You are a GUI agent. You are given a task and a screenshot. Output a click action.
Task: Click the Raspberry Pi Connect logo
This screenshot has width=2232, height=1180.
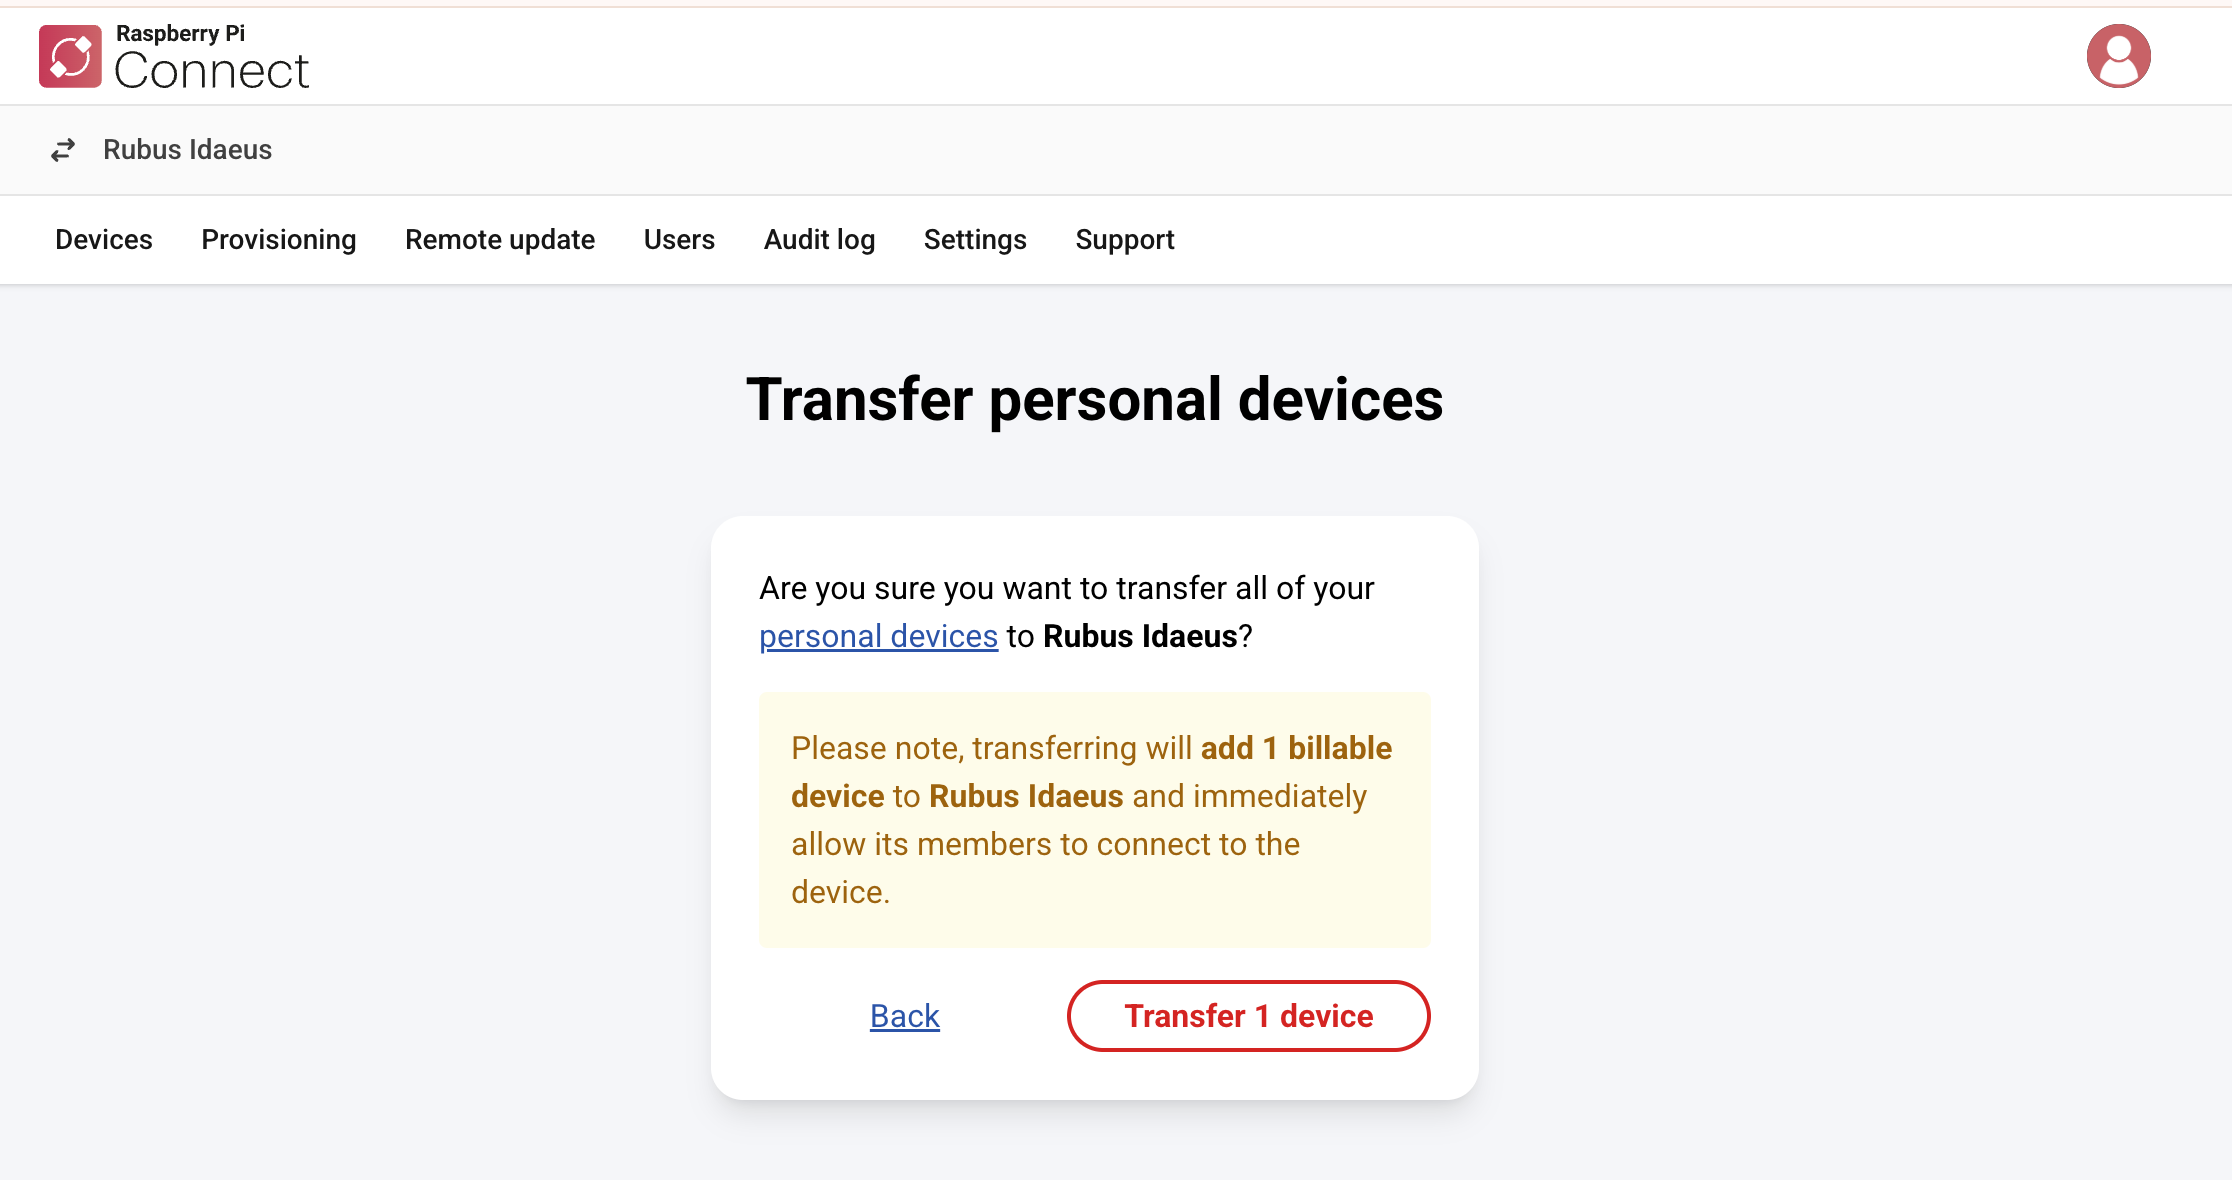coord(69,56)
